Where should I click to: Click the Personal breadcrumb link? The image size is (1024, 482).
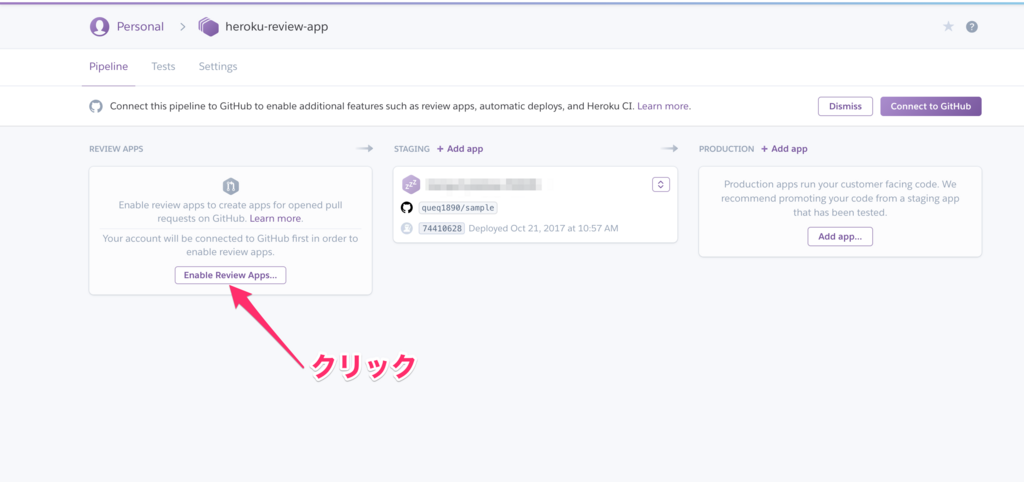140,27
